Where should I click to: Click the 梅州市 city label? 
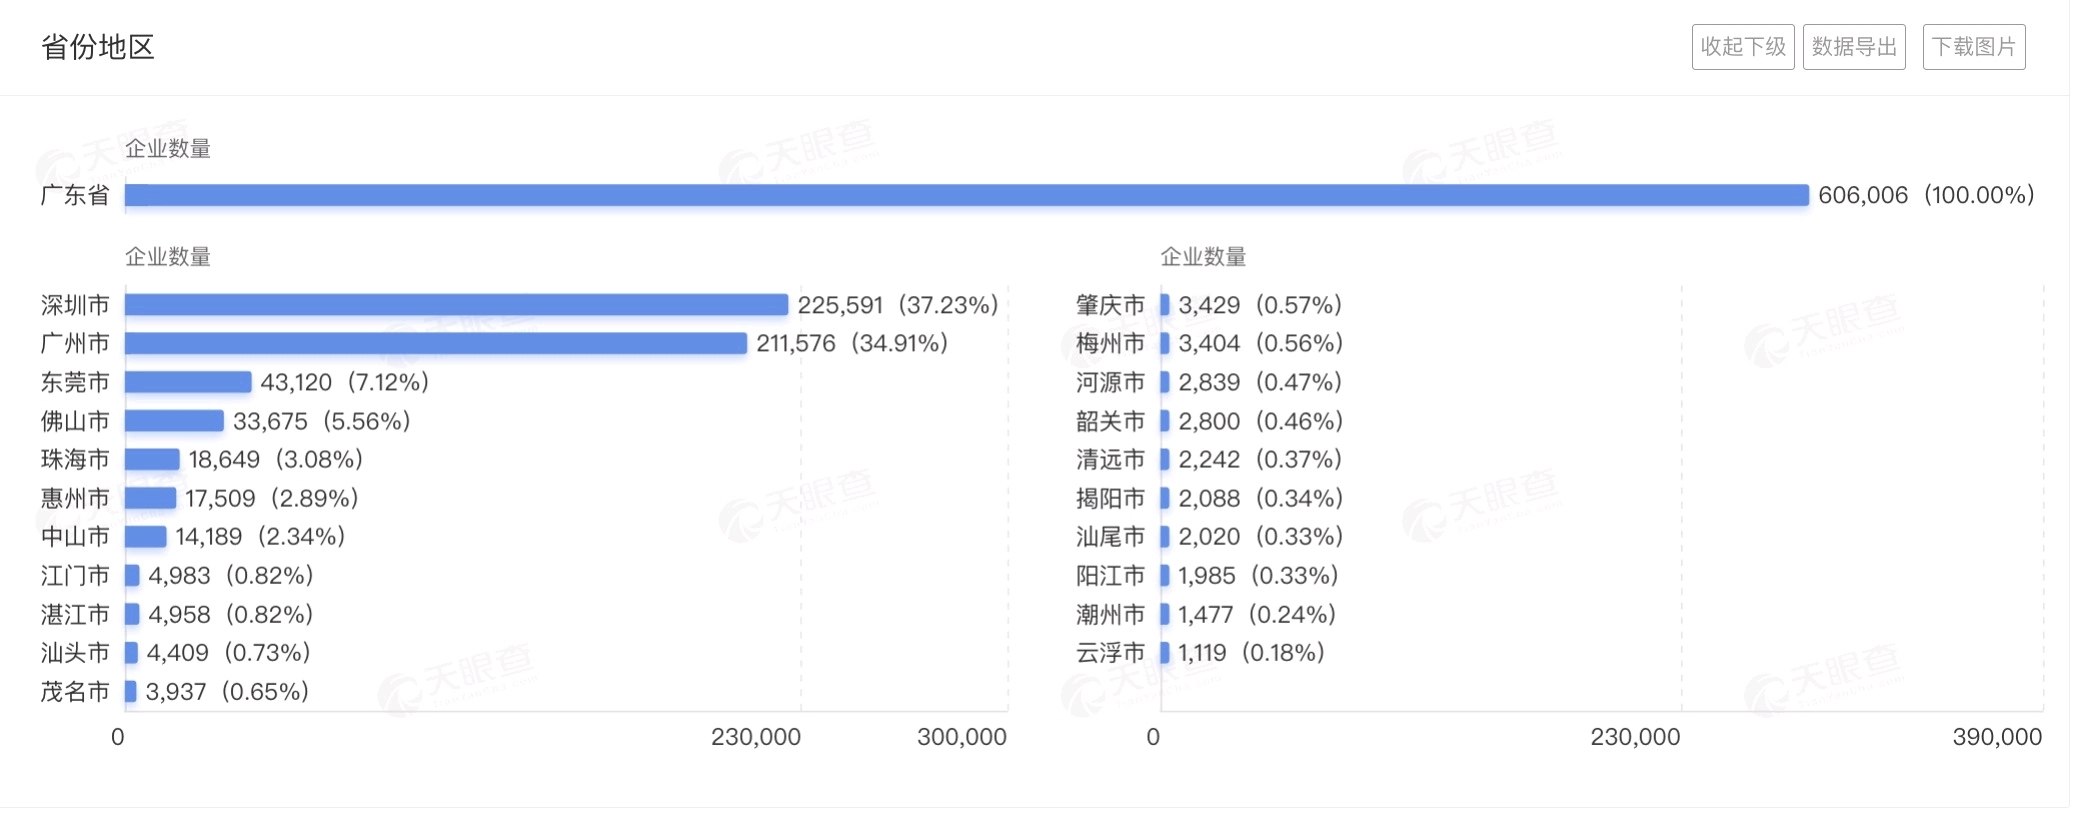coord(1110,344)
